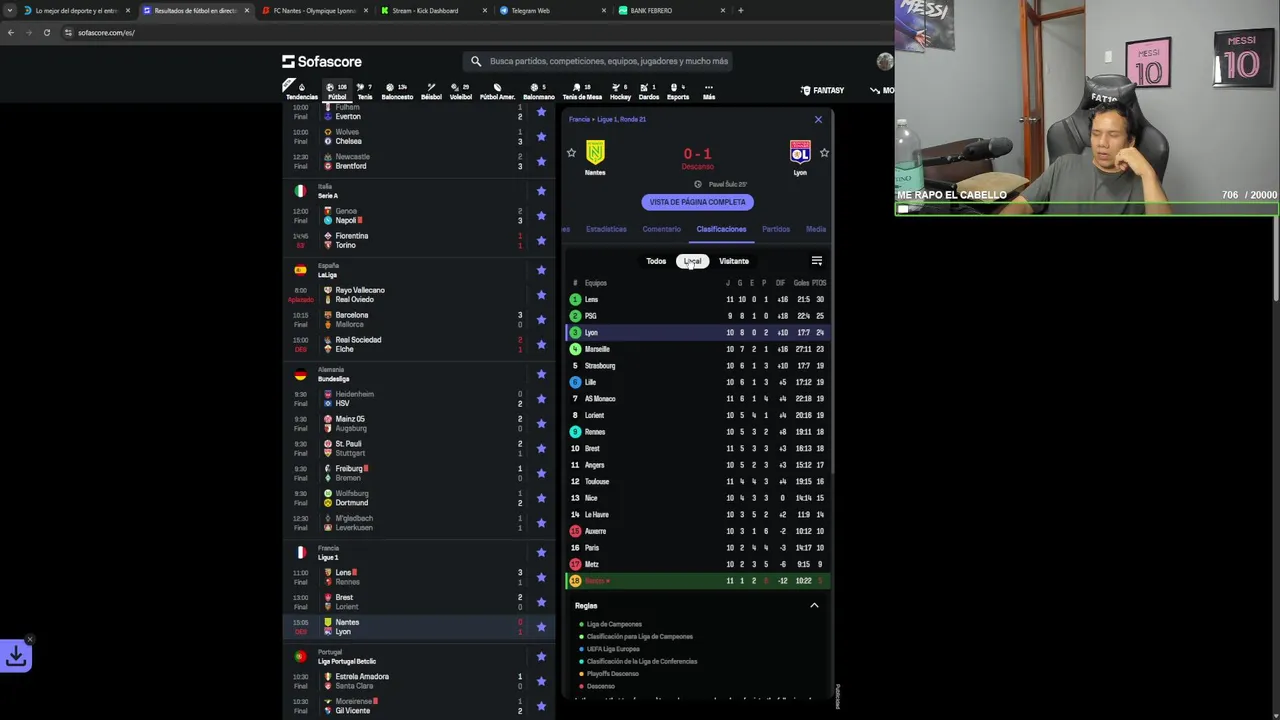The image size is (1280, 720).
Task: Favorite the Lyon team star
Action: [824, 153]
